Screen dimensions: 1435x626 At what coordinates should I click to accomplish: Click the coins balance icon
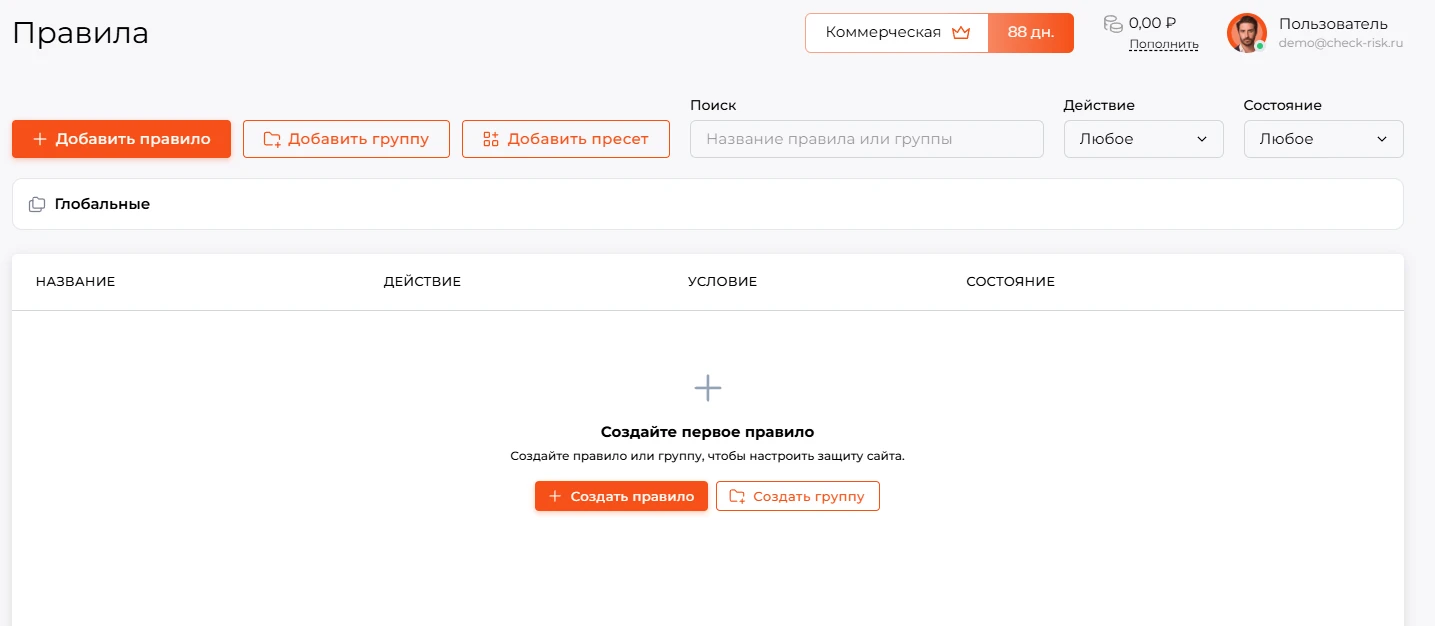point(1113,23)
